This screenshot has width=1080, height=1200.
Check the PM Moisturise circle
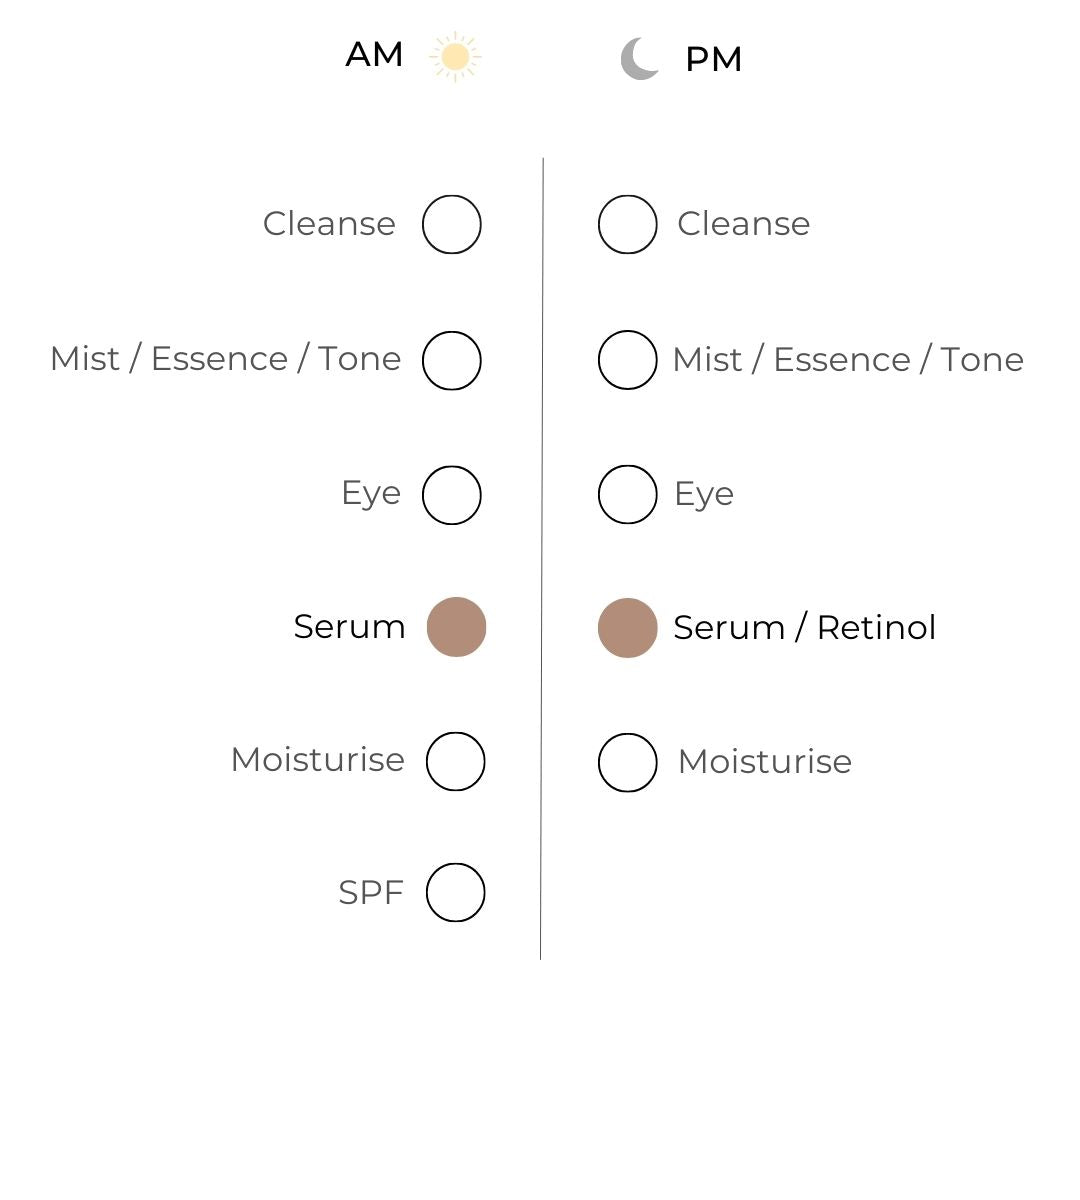[628, 762]
